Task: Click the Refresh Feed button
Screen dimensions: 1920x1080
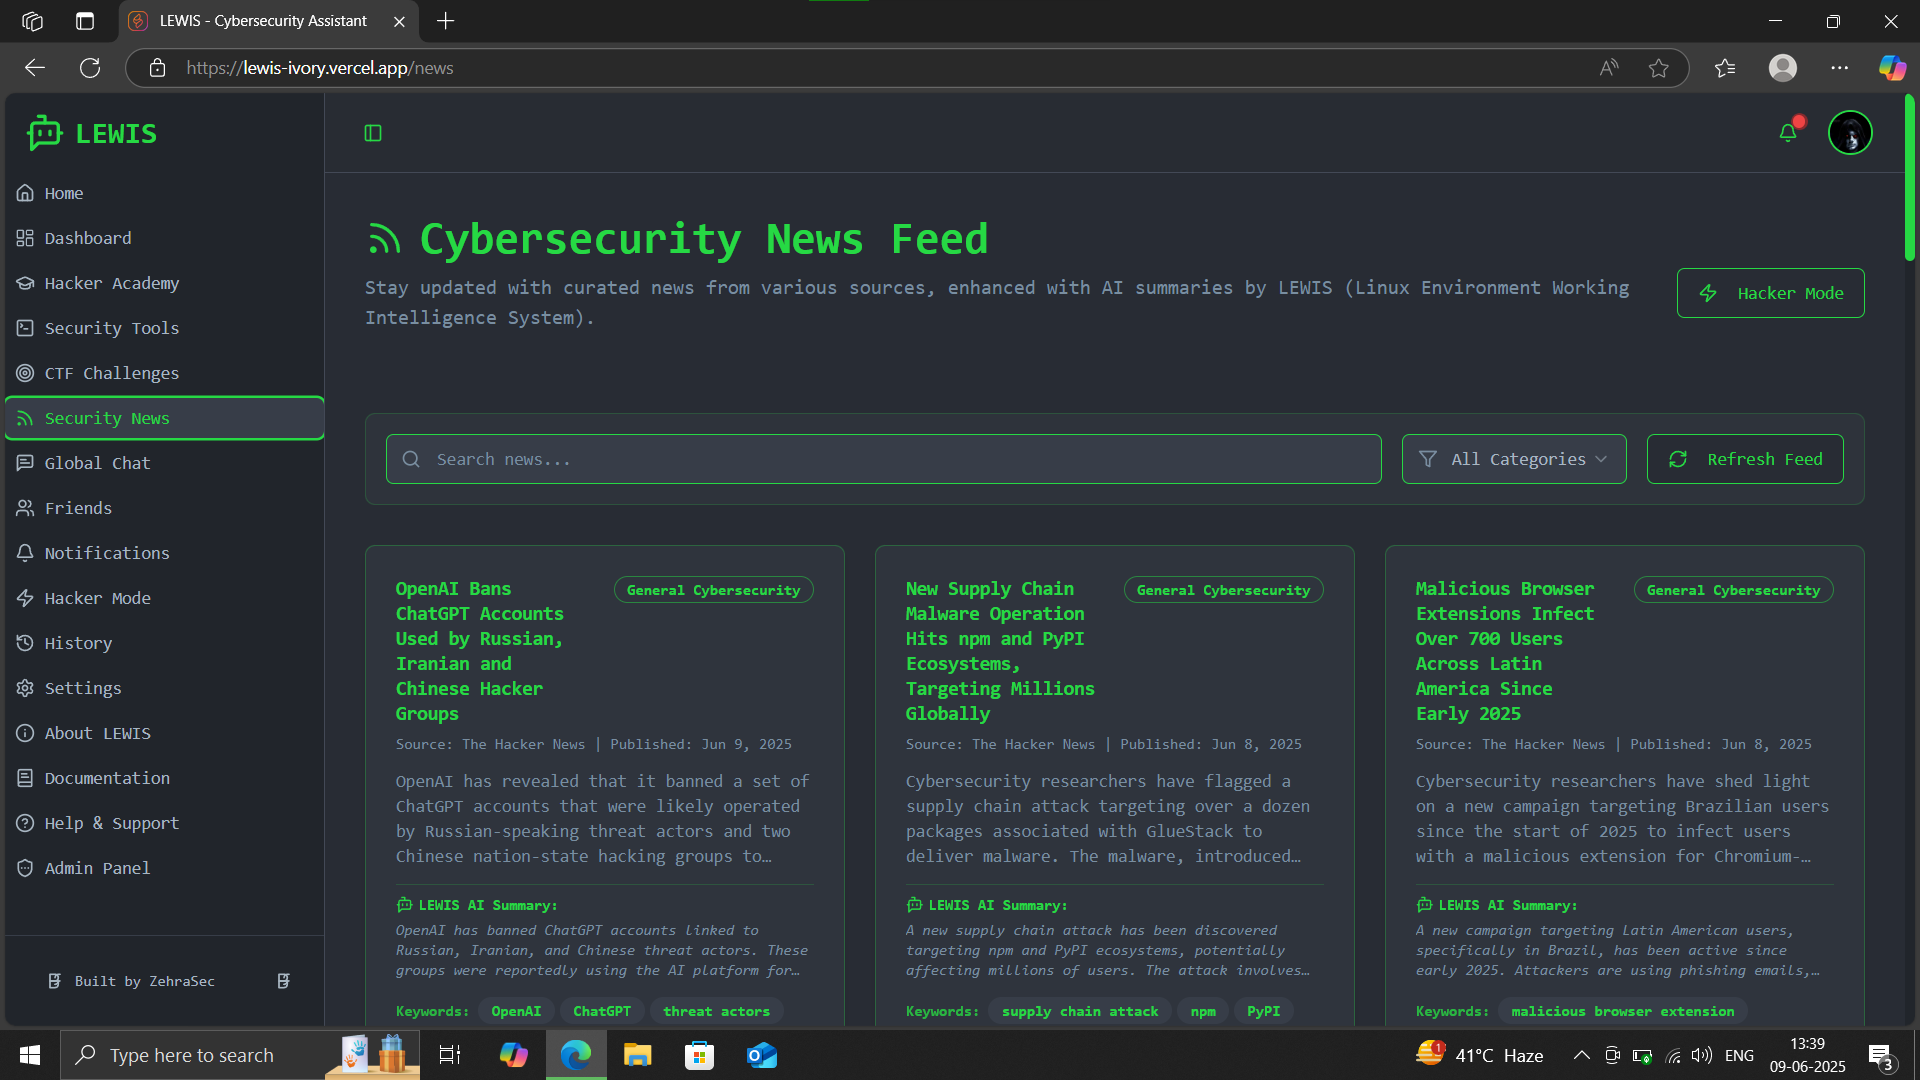Action: pyautogui.click(x=1745, y=459)
